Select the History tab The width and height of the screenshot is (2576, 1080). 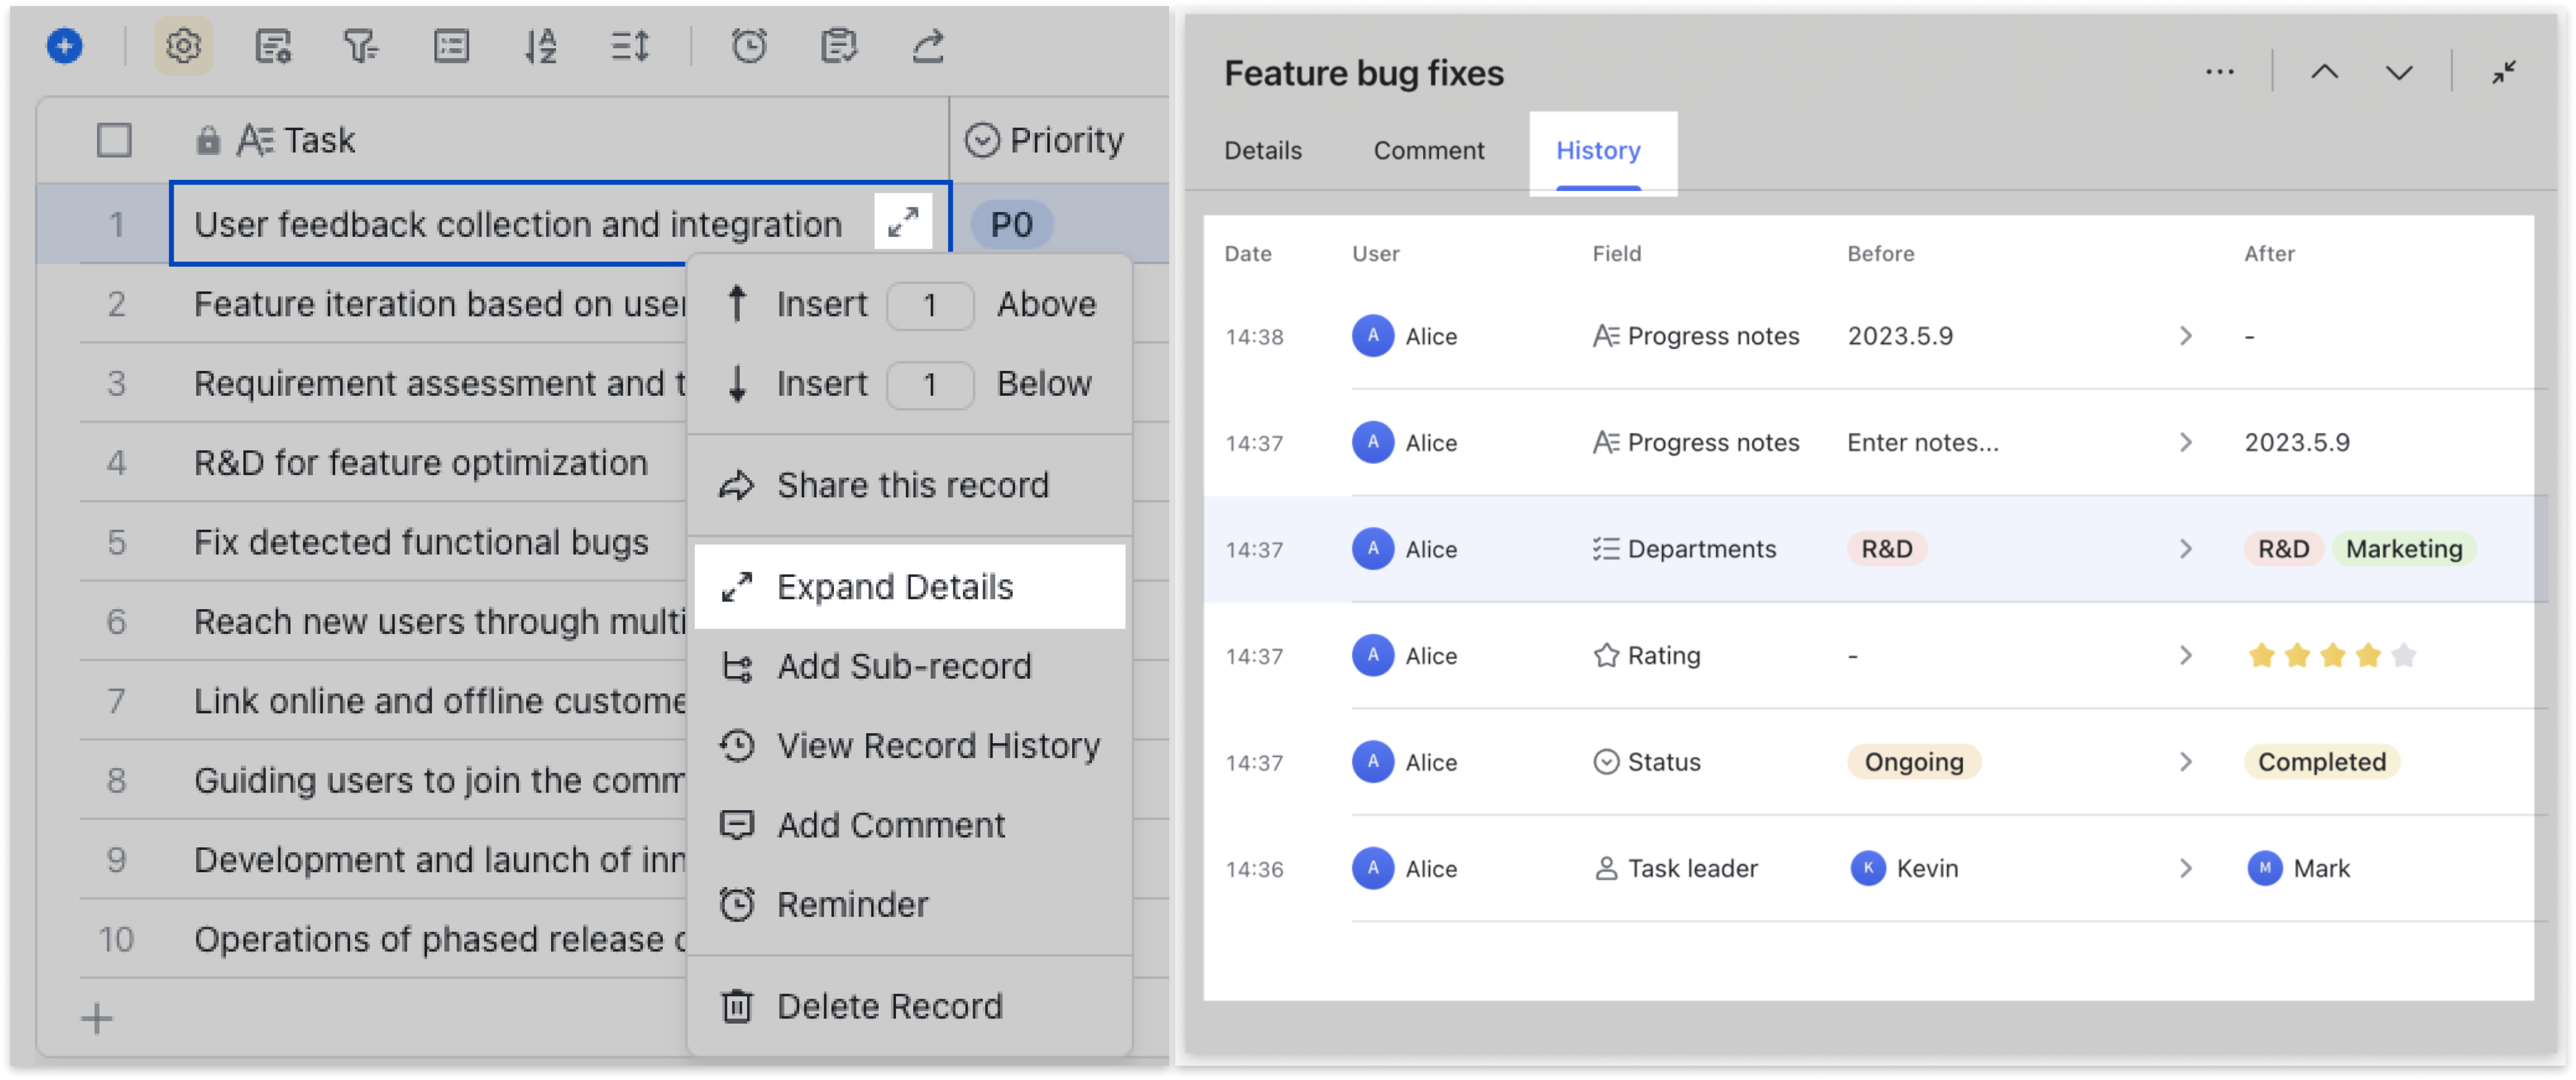coord(1598,151)
